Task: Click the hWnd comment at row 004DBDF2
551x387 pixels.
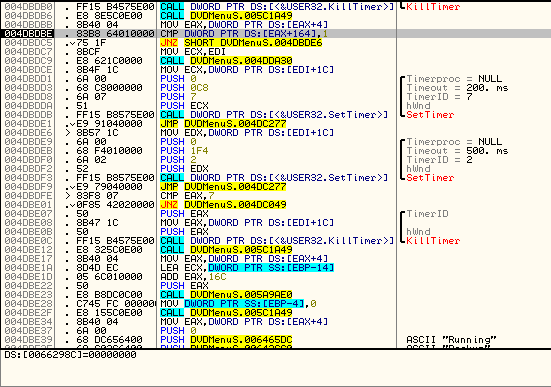Action: pyautogui.click(x=418, y=169)
